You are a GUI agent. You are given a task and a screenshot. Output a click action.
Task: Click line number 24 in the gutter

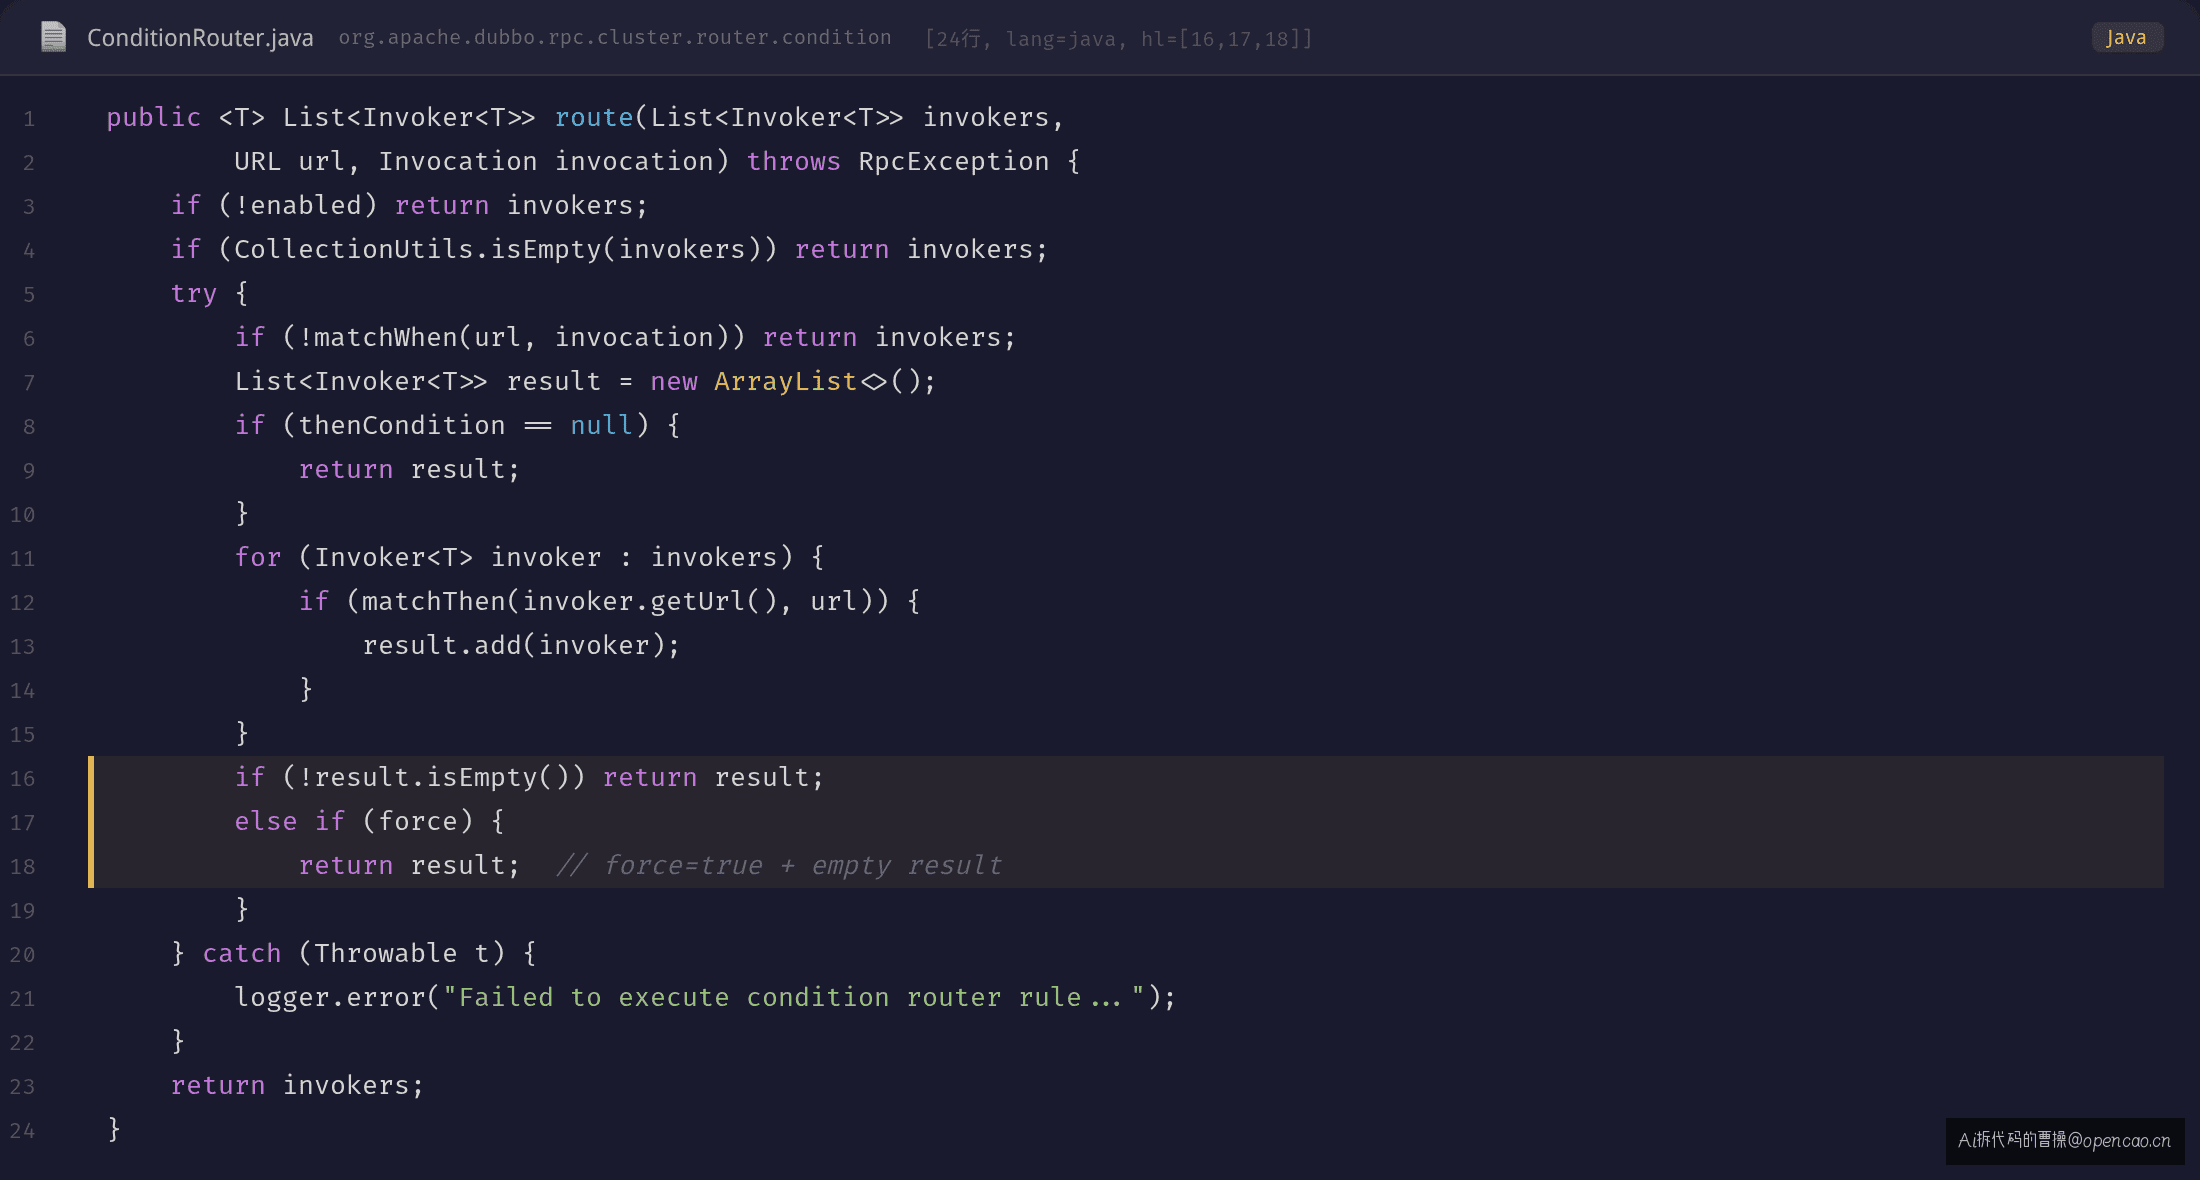coord(23,1131)
